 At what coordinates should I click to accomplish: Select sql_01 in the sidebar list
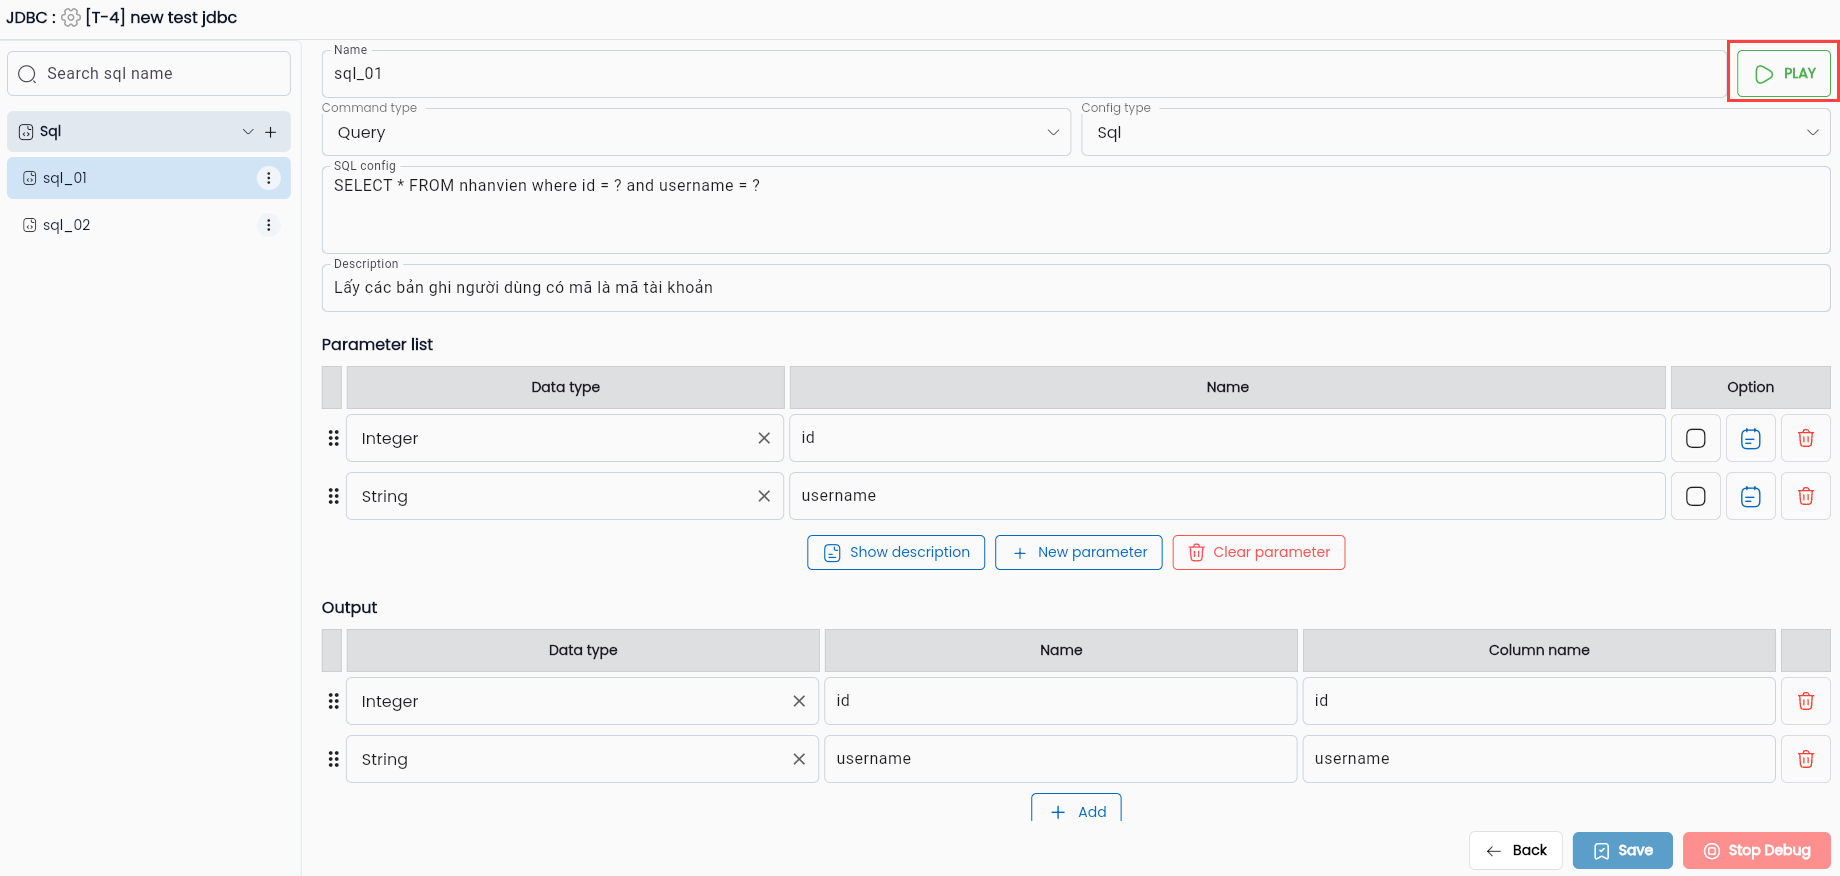(x=149, y=178)
